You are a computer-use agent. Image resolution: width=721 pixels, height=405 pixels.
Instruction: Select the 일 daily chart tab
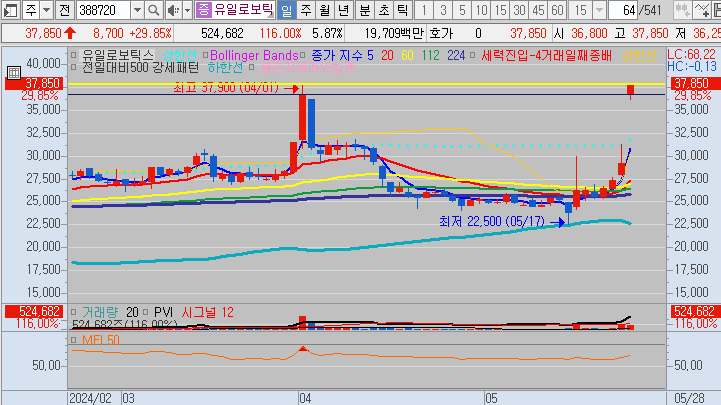tap(286, 10)
